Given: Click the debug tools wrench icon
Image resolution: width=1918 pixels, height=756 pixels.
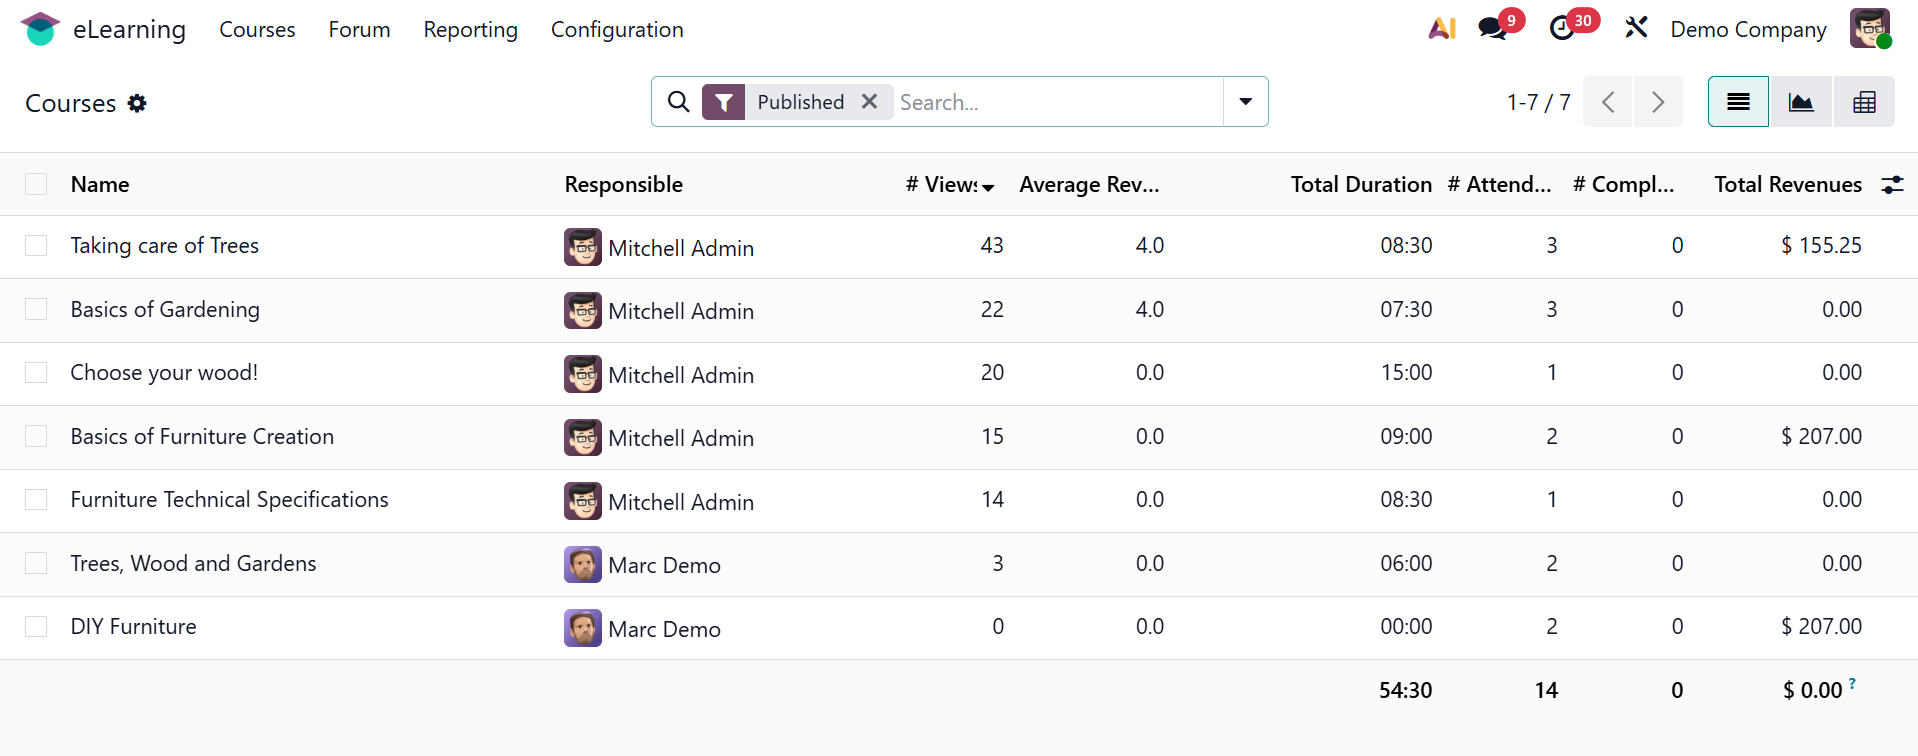Looking at the screenshot, I should pos(1636,28).
